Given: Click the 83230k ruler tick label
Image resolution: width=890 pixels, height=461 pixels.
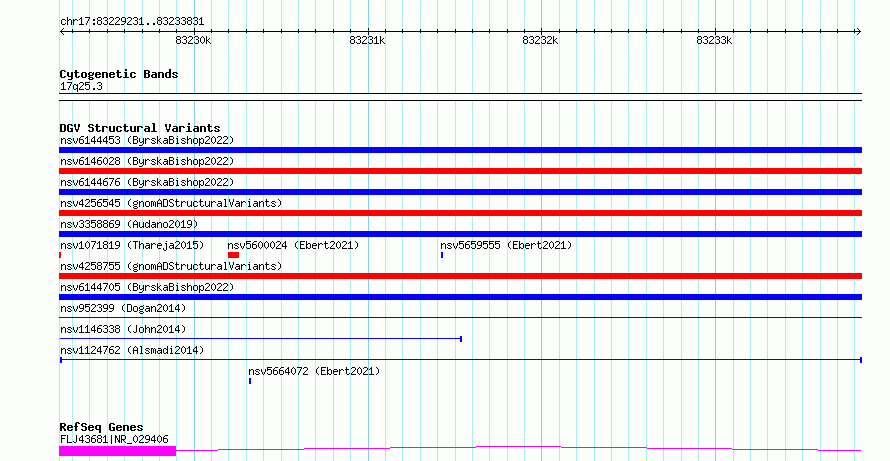Looking at the screenshot, I should [194, 40].
